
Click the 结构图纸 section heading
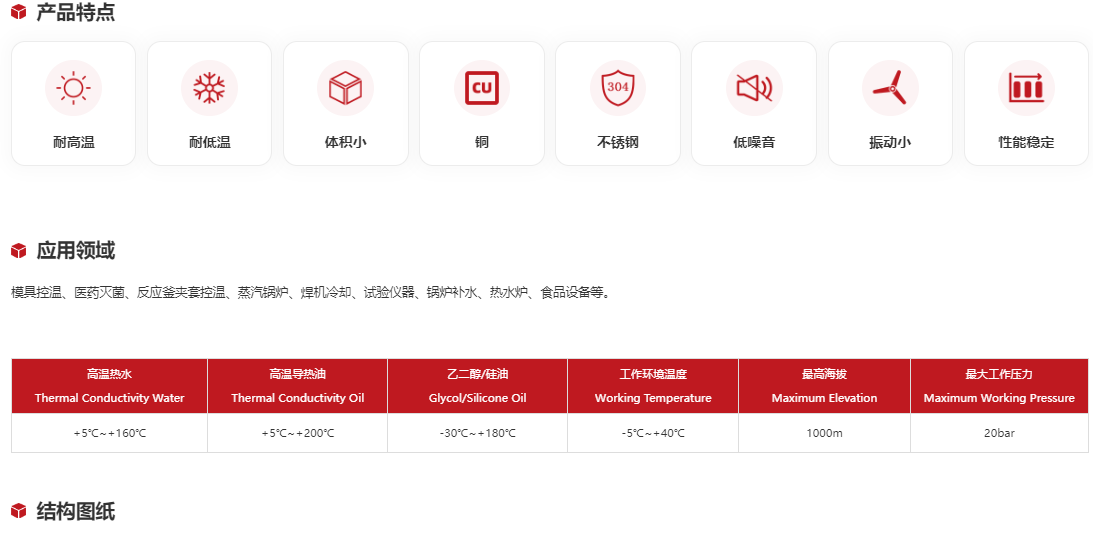coord(76,512)
